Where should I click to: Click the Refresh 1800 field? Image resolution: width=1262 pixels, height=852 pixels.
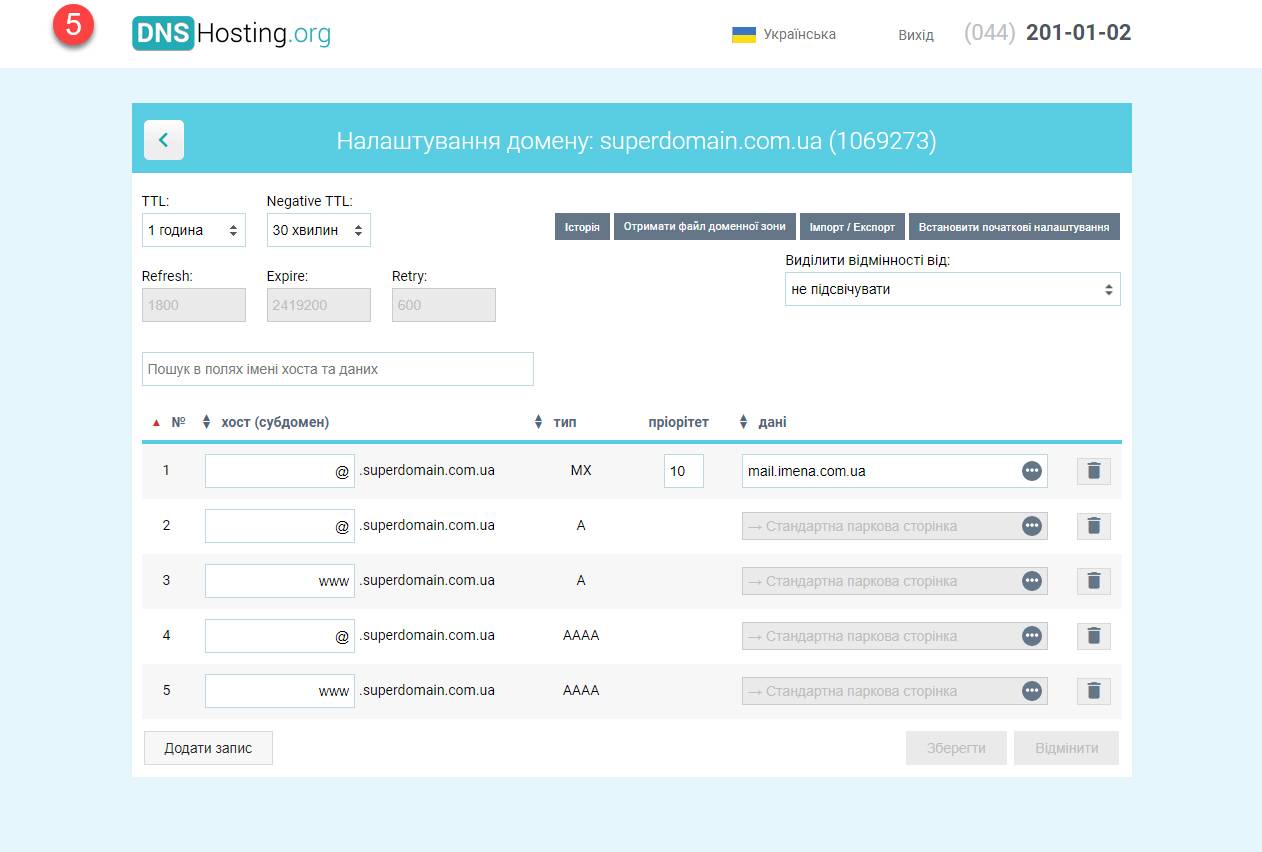pos(194,305)
